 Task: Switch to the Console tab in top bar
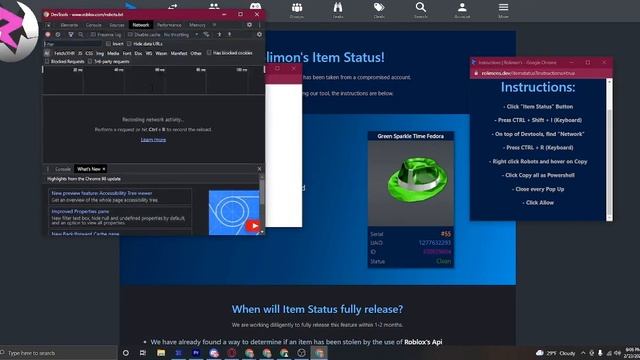point(93,25)
